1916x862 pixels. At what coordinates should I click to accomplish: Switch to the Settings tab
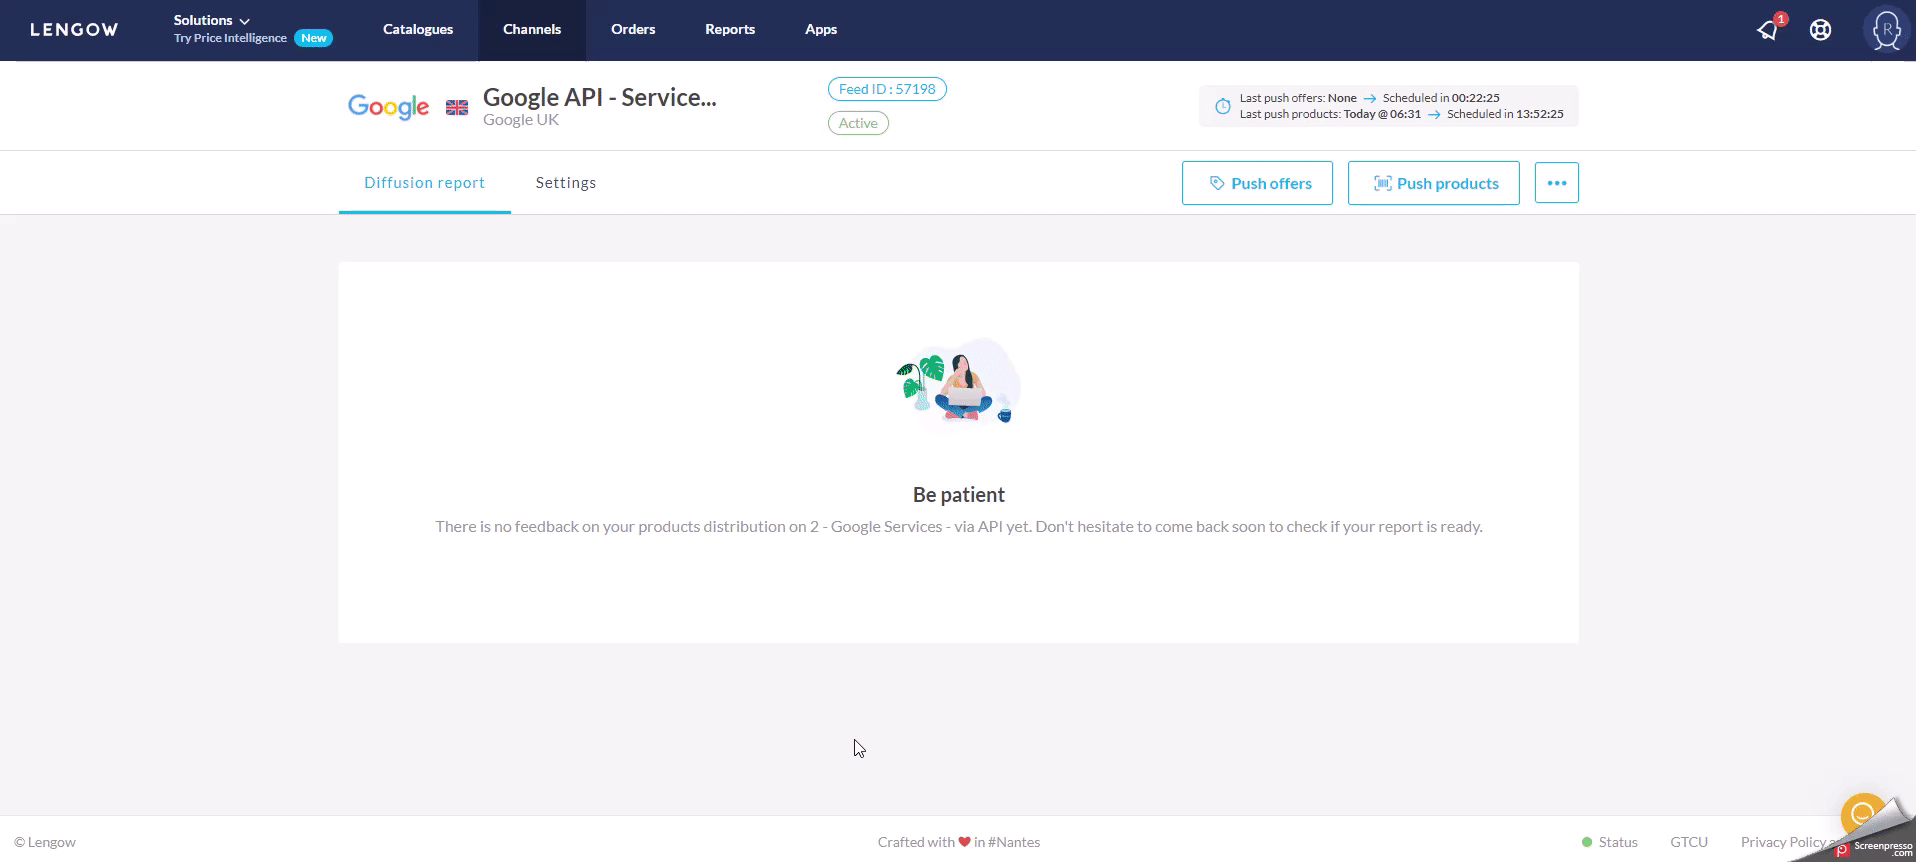tap(566, 183)
